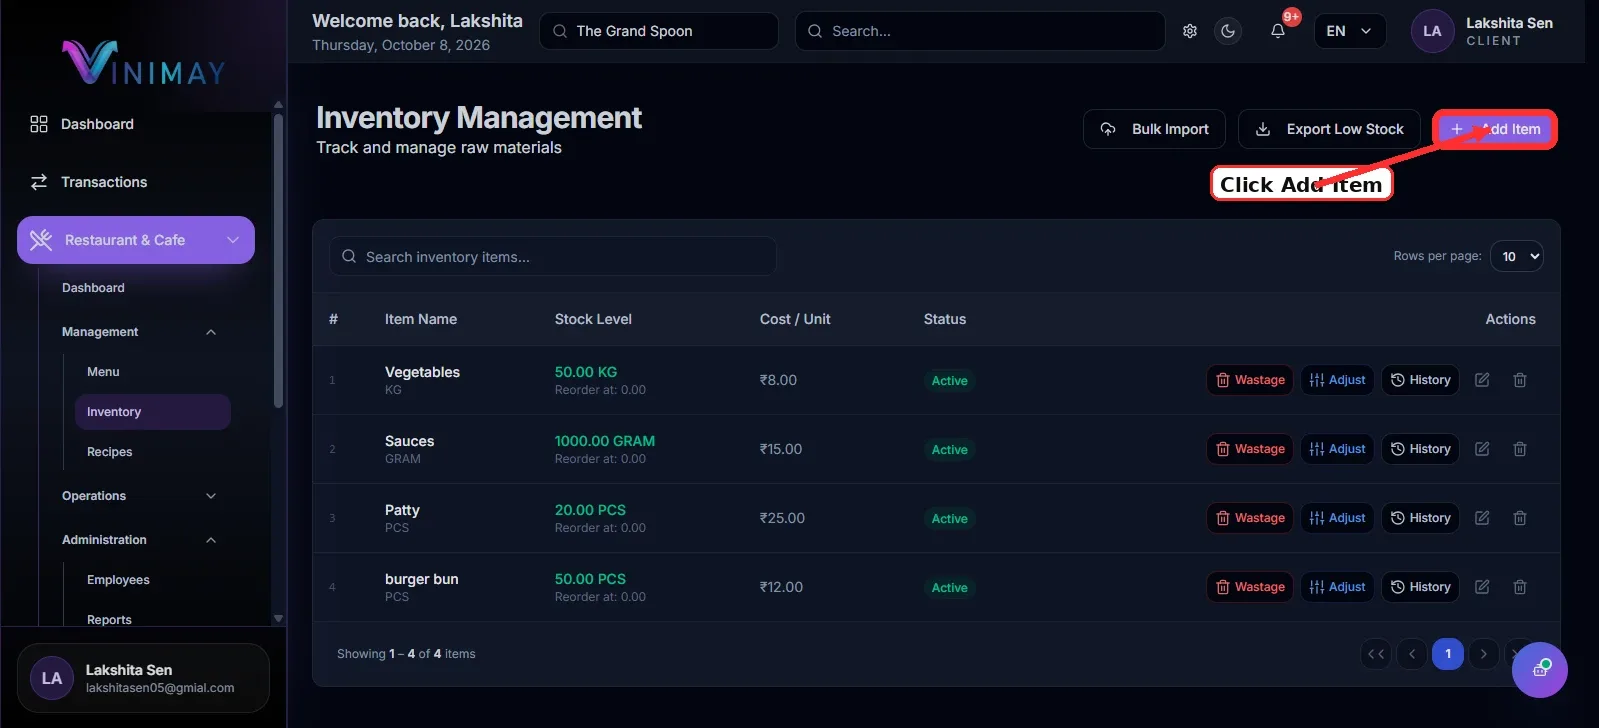Click Export Low Stock button
The height and width of the screenshot is (728, 1599).
(1329, 129)
